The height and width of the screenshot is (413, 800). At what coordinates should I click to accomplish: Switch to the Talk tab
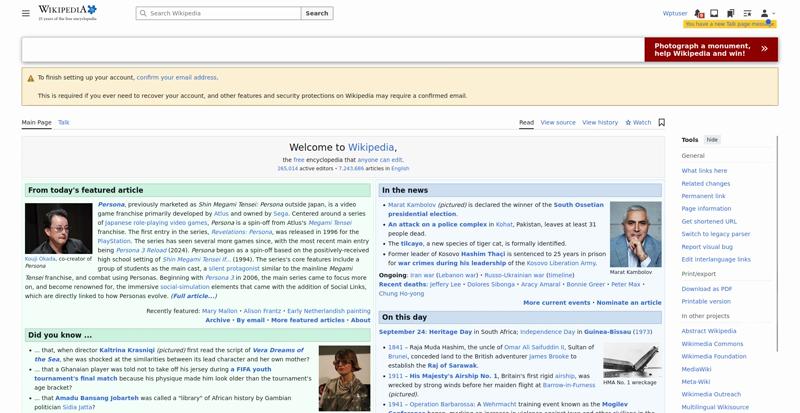tap(64, 123)
